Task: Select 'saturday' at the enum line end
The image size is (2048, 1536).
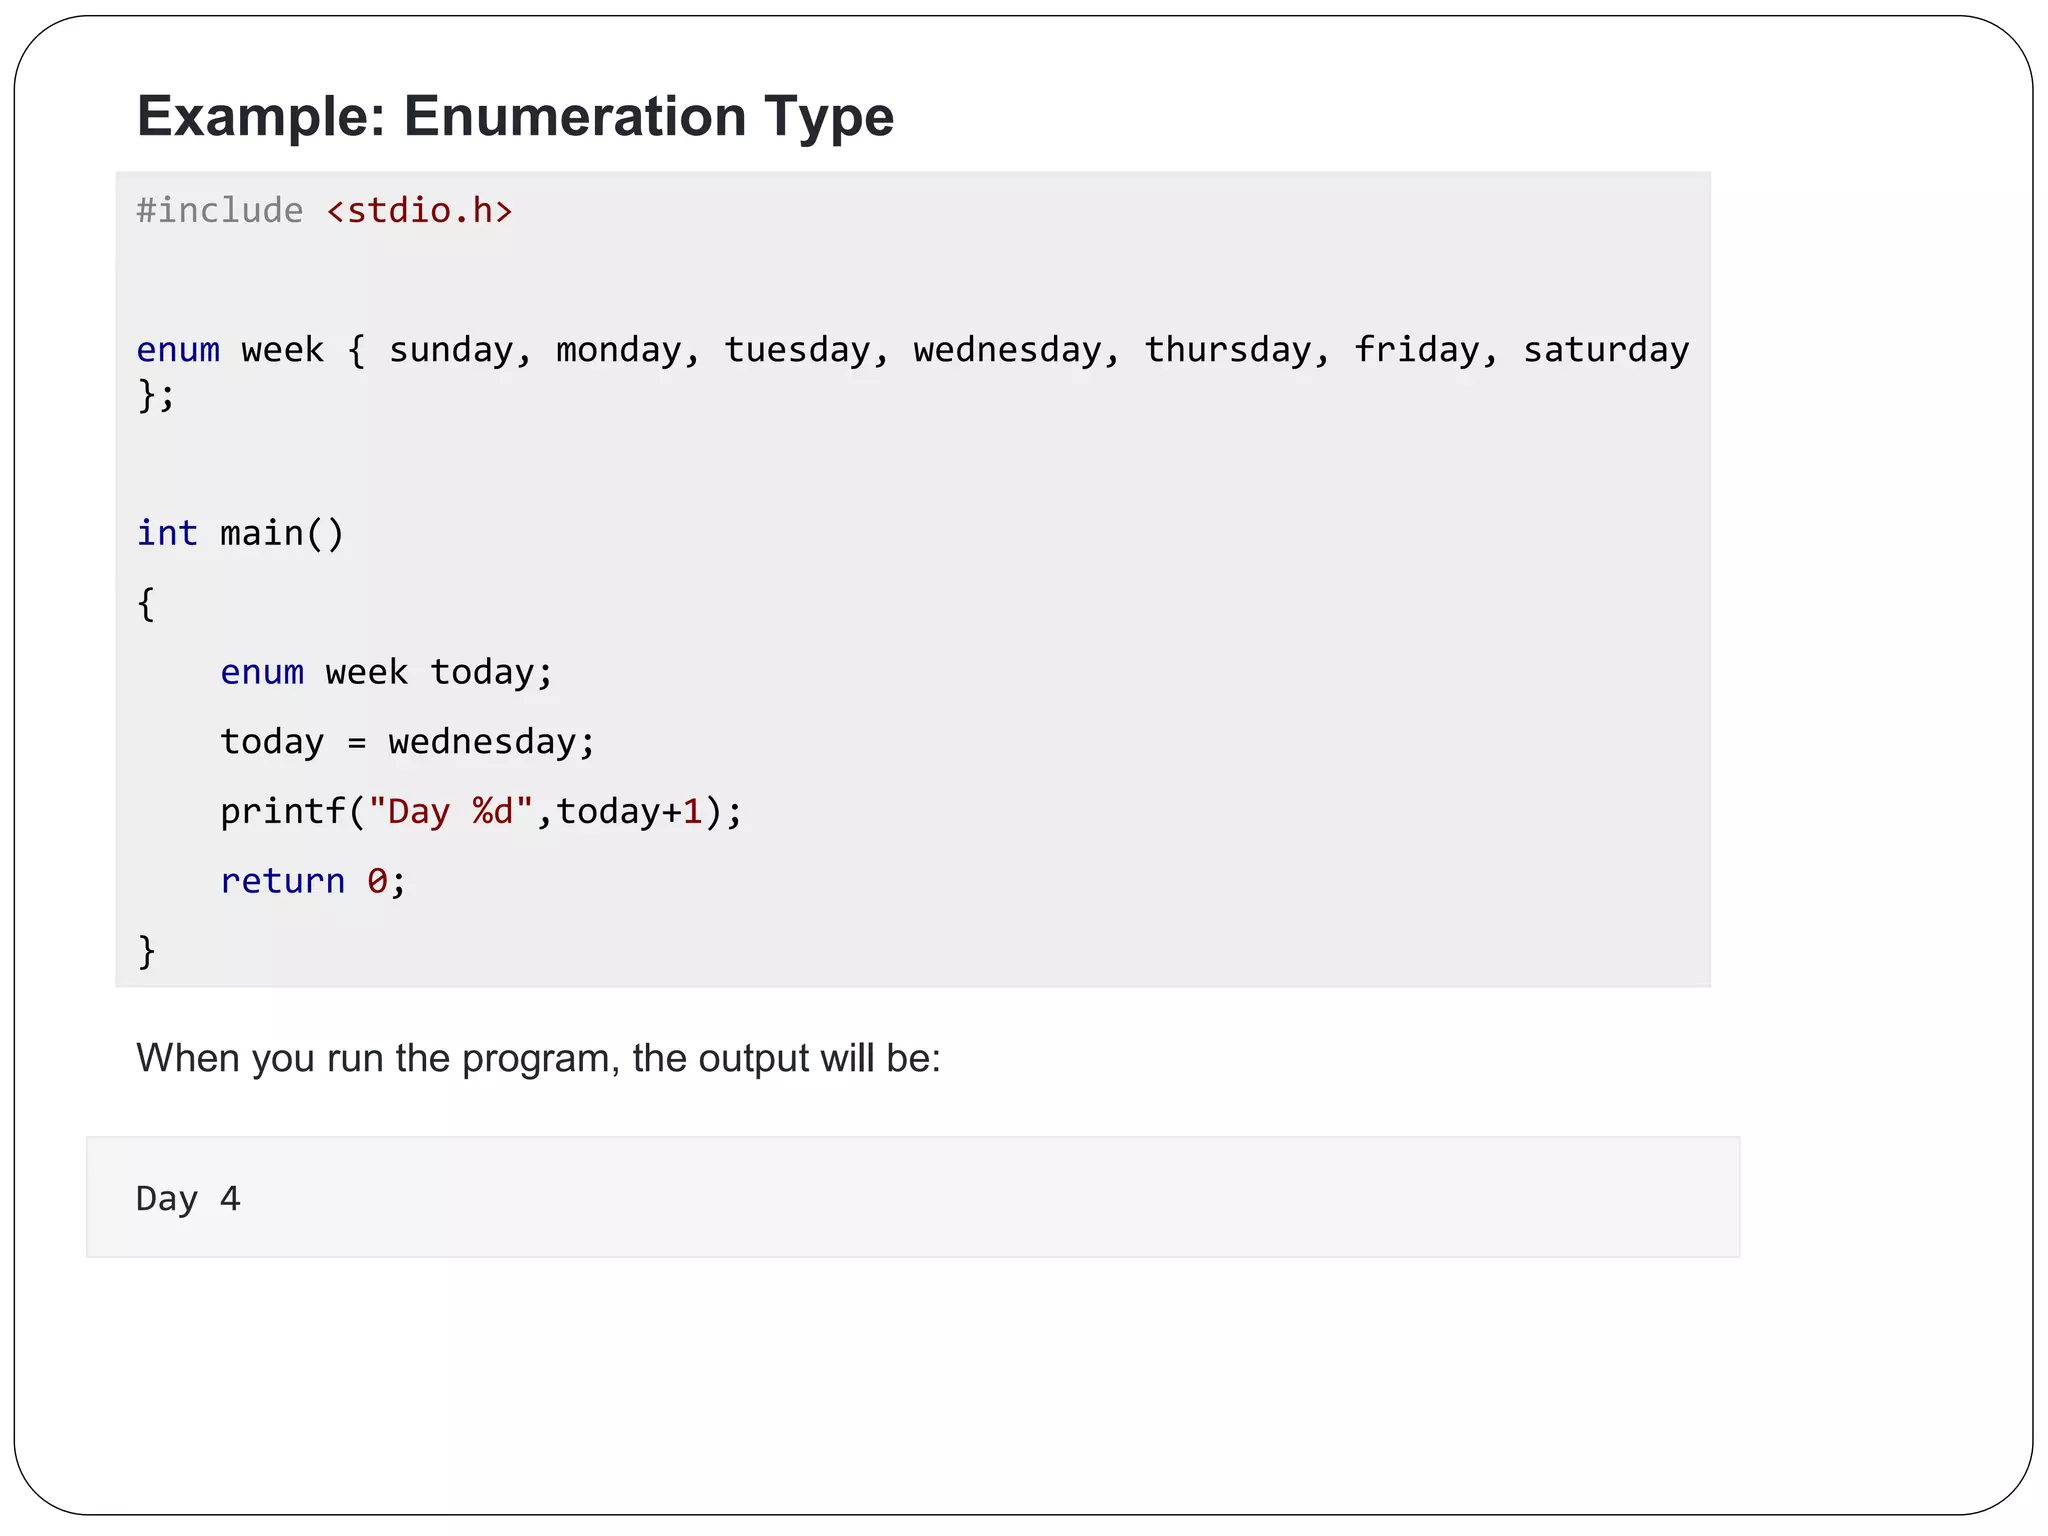Action: click(x=1605, y=350)
